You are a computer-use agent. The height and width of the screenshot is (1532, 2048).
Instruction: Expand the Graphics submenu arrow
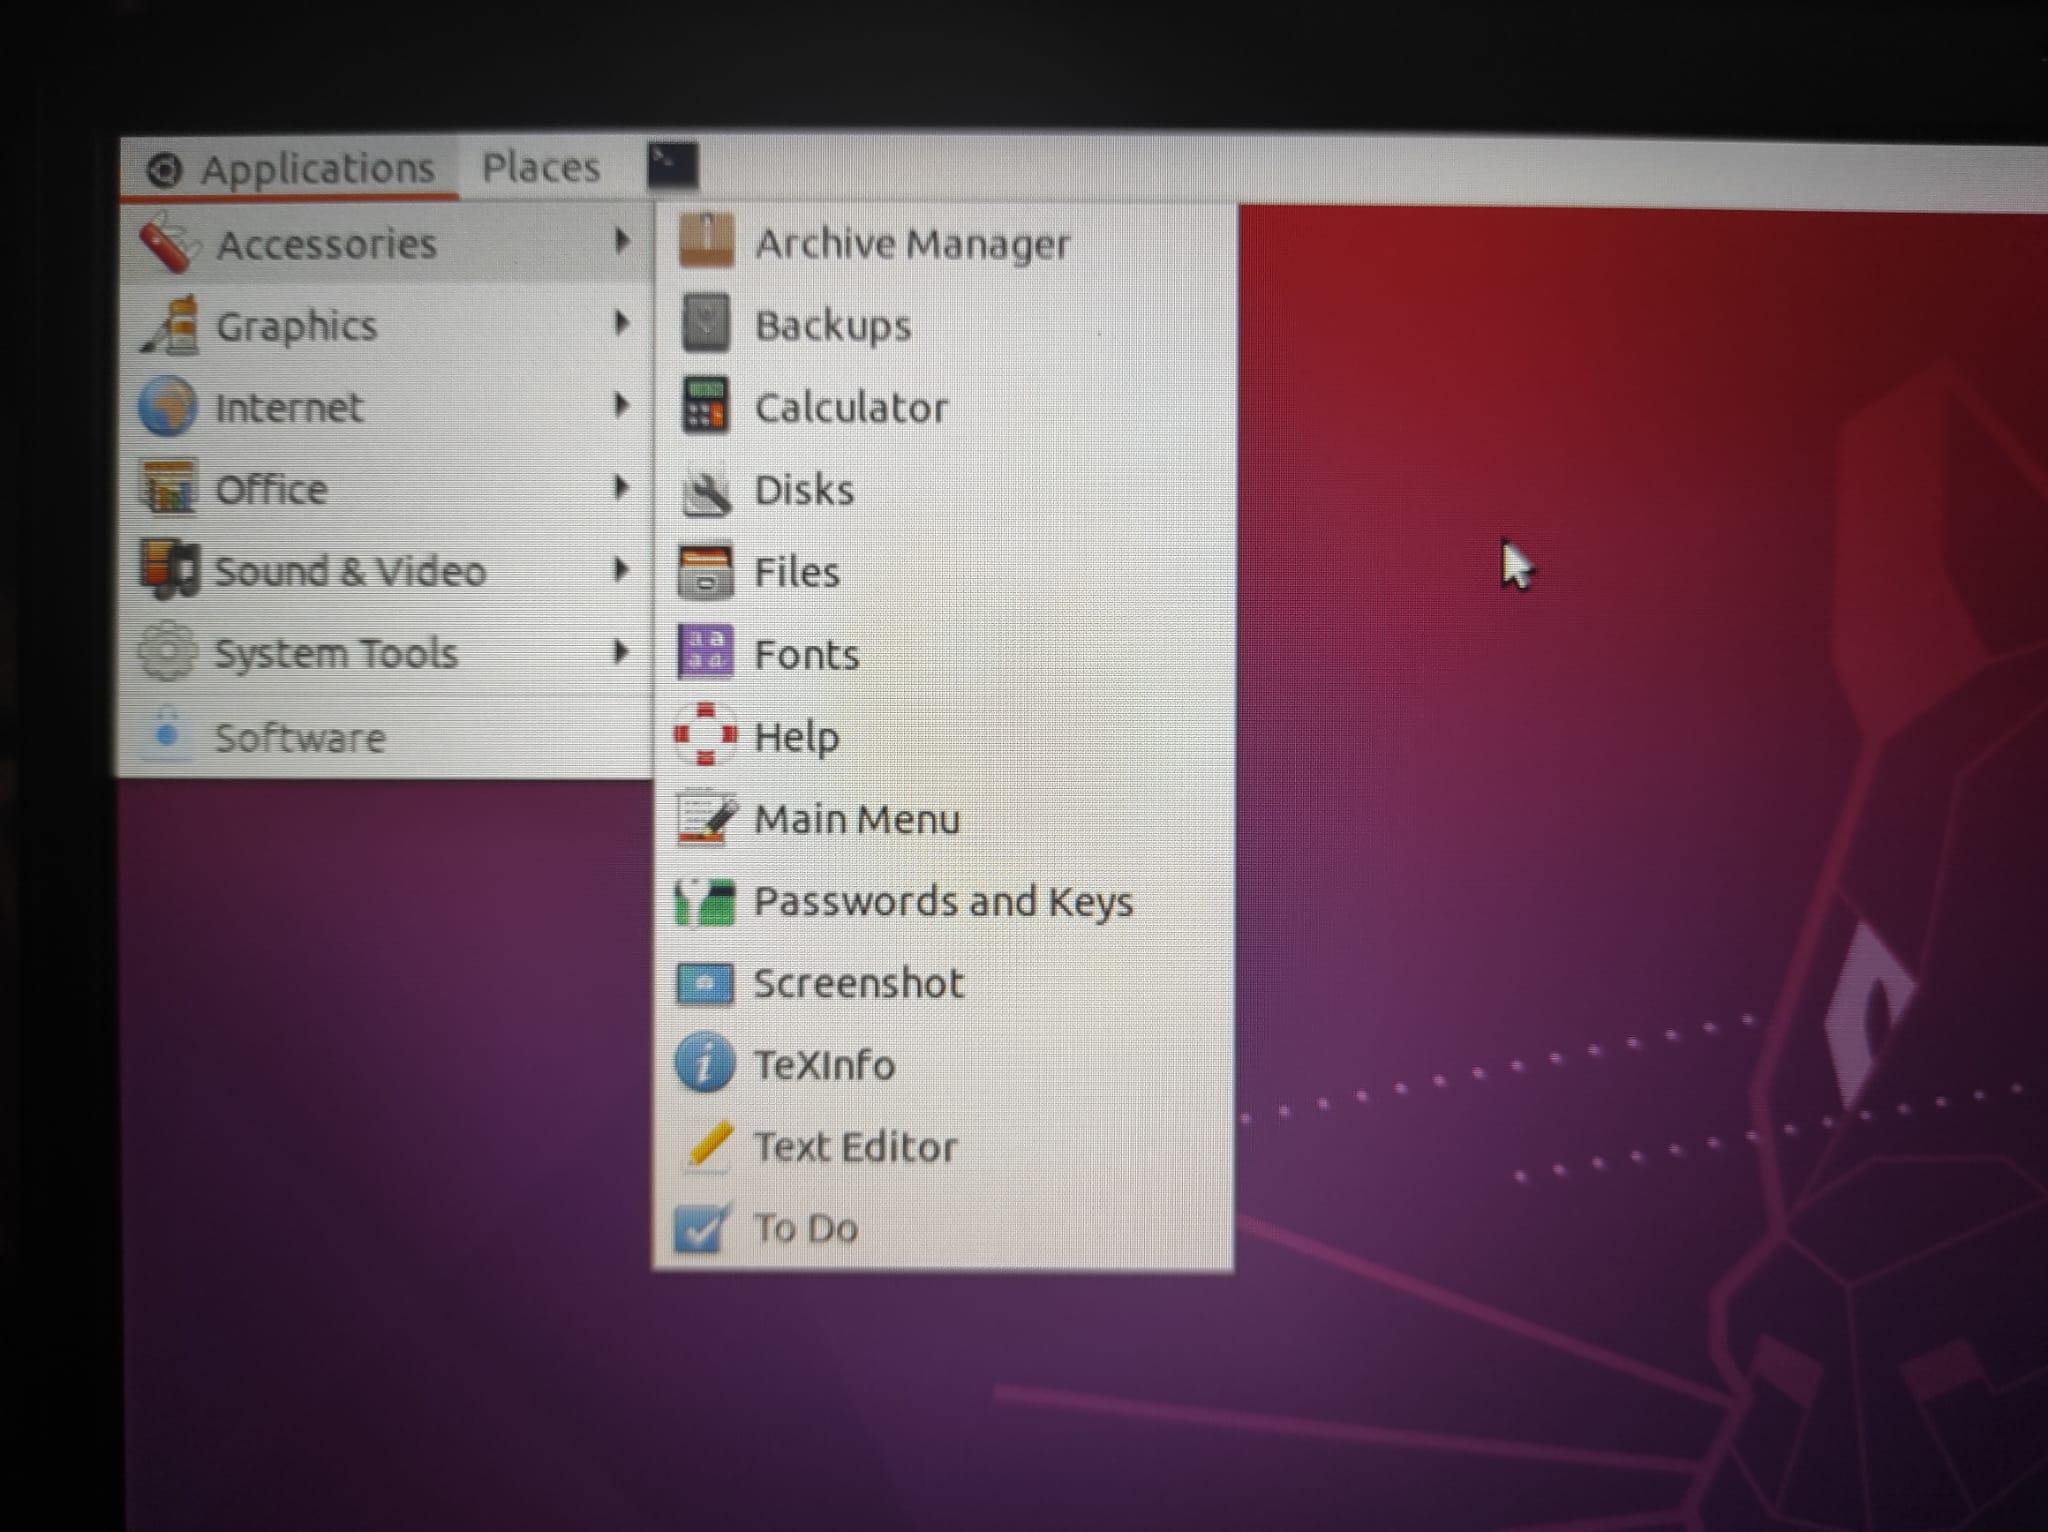(621, 324)
